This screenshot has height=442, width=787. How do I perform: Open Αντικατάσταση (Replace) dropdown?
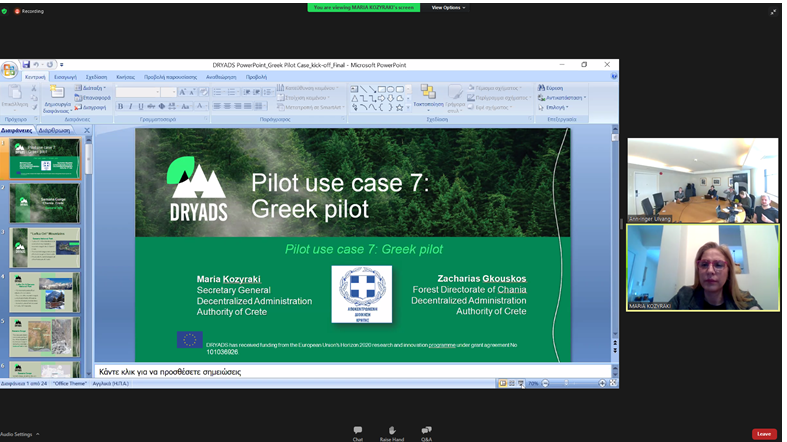tap(562, 98)
